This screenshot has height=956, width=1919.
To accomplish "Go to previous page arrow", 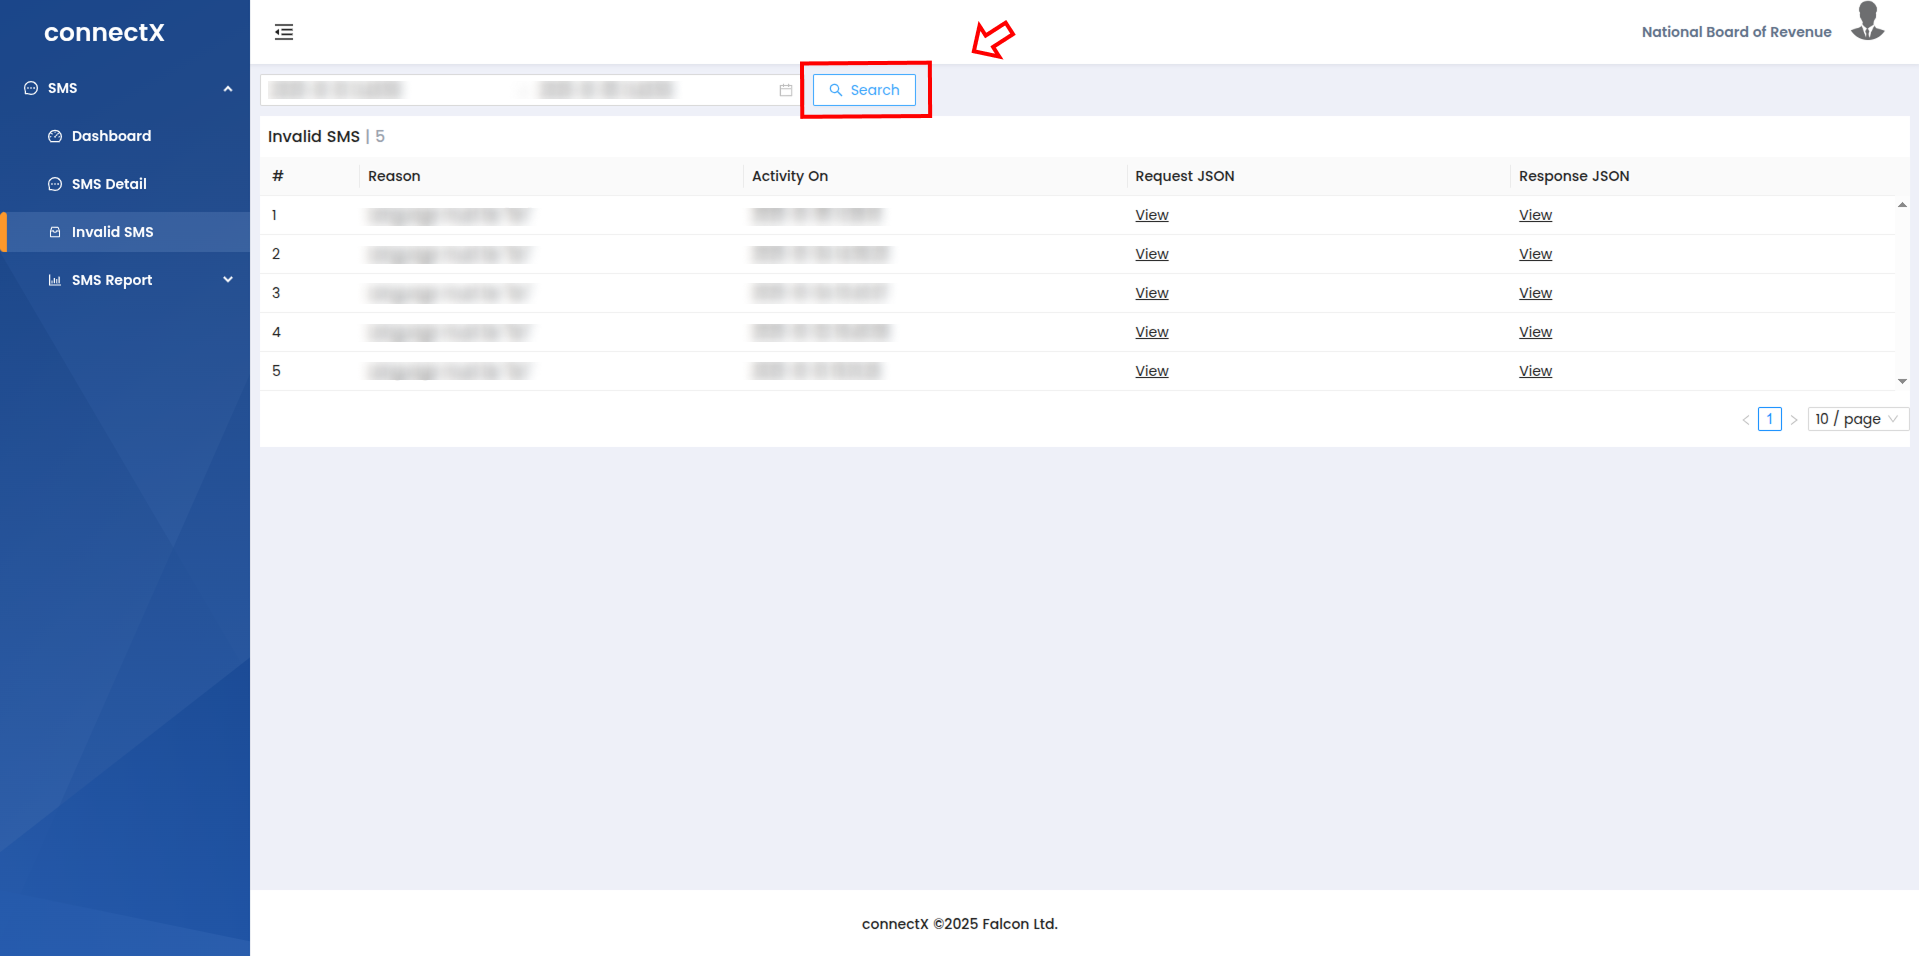I will coord(1746,420).
